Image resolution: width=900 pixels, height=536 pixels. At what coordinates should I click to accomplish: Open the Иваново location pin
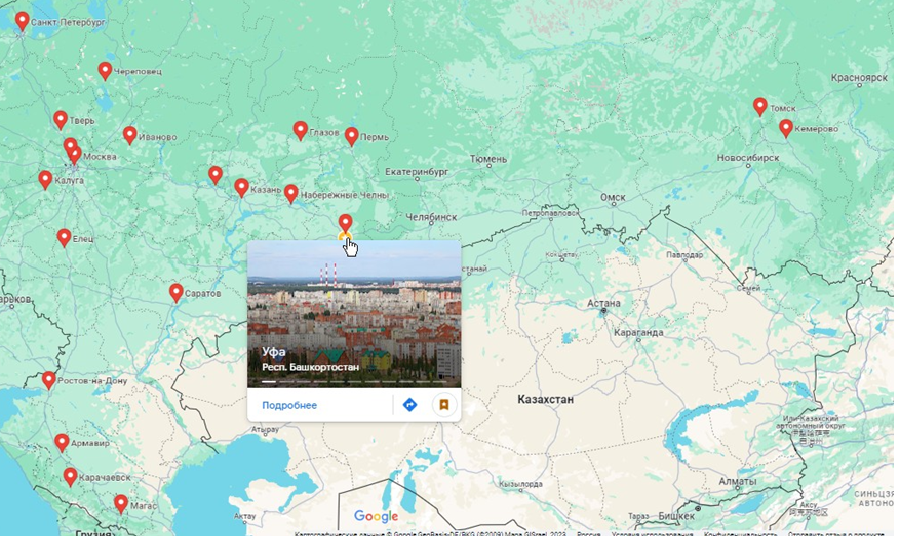pyautogui.click(x=130, y=135)
